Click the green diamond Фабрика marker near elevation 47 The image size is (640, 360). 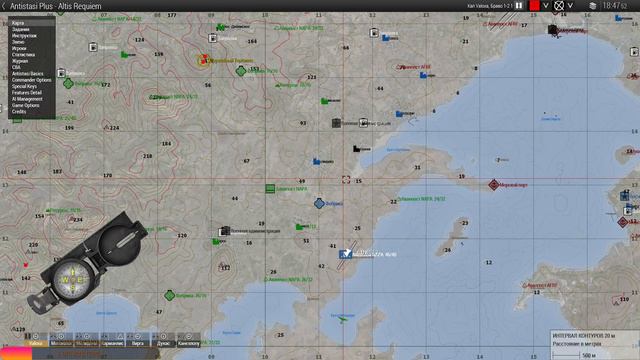pos(169,295)
